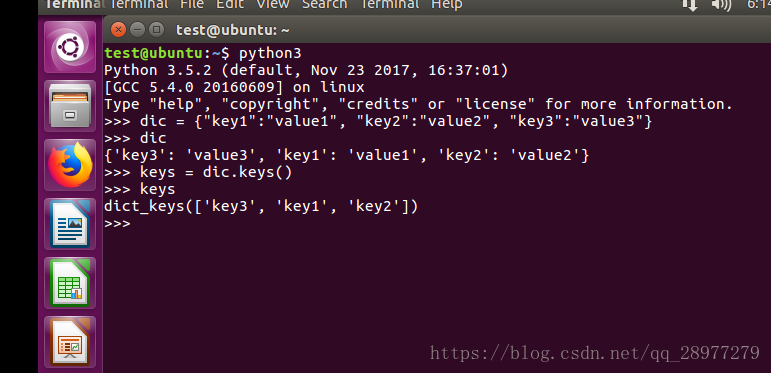Maximize the terminal window
The image size is (771, 373).
pos(156,30)
